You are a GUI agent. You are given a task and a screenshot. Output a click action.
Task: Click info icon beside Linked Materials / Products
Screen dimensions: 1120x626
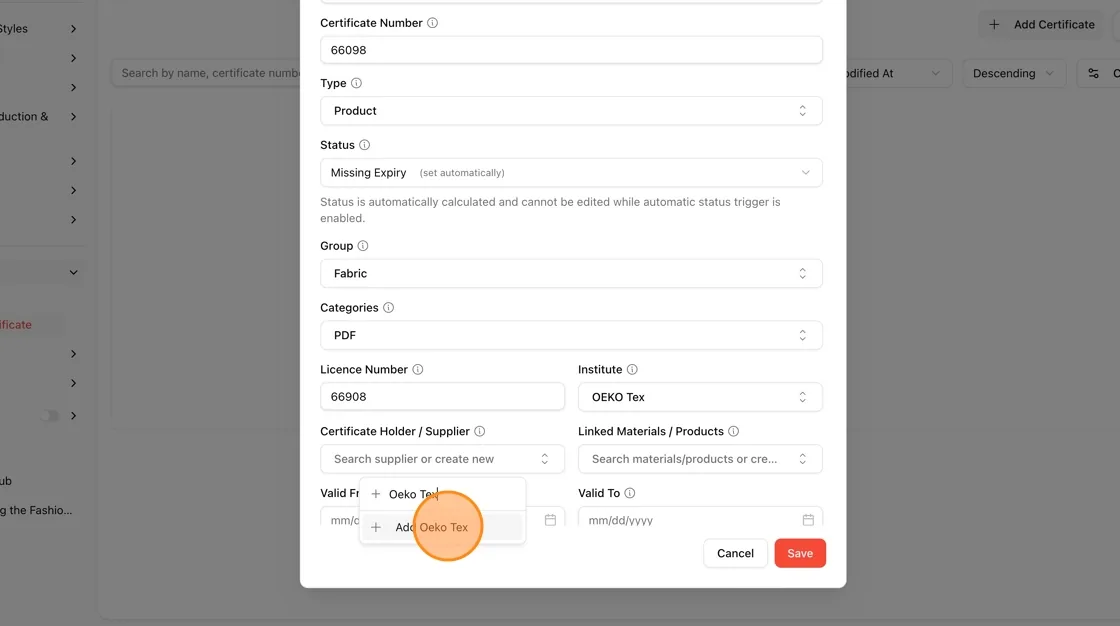[x=734, y=432]
